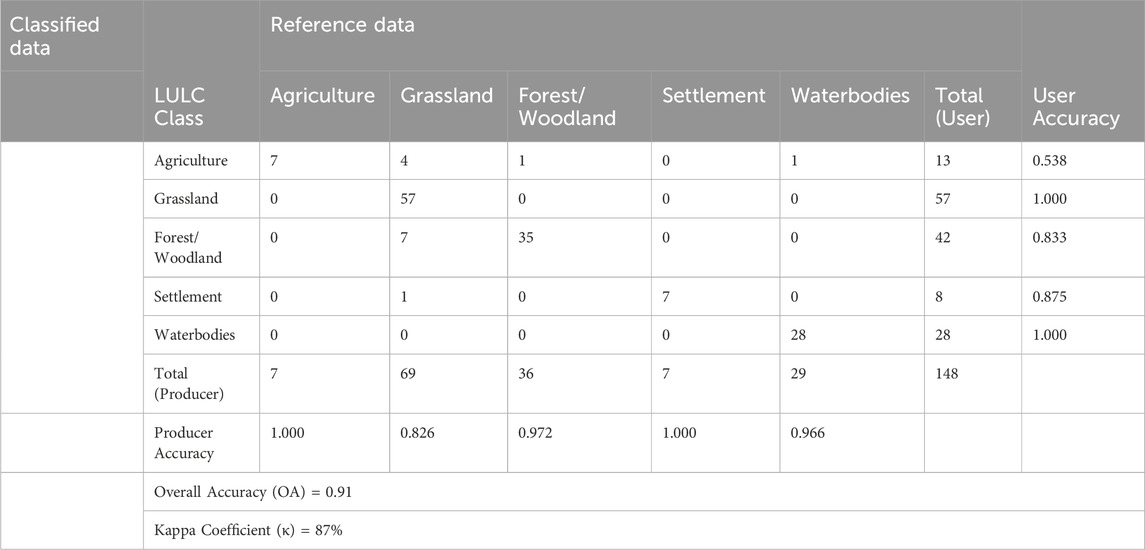Screen dimensions: 1145x550
Task: Click the Total (User) column header
Action: tap(973, 107)
